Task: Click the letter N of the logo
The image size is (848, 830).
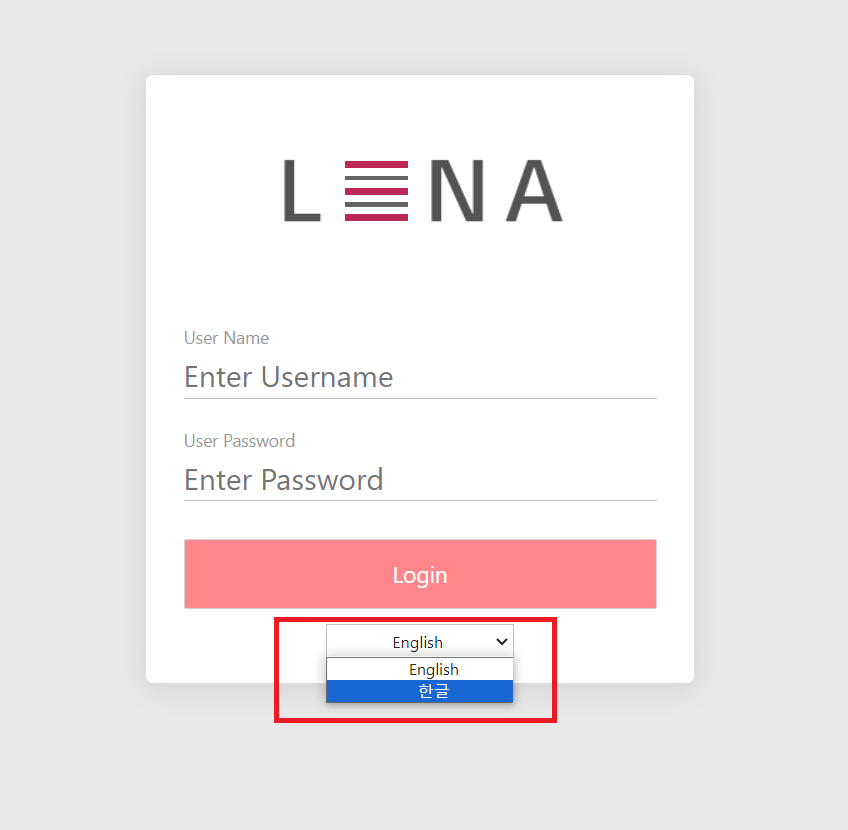Action: point(458,190)
